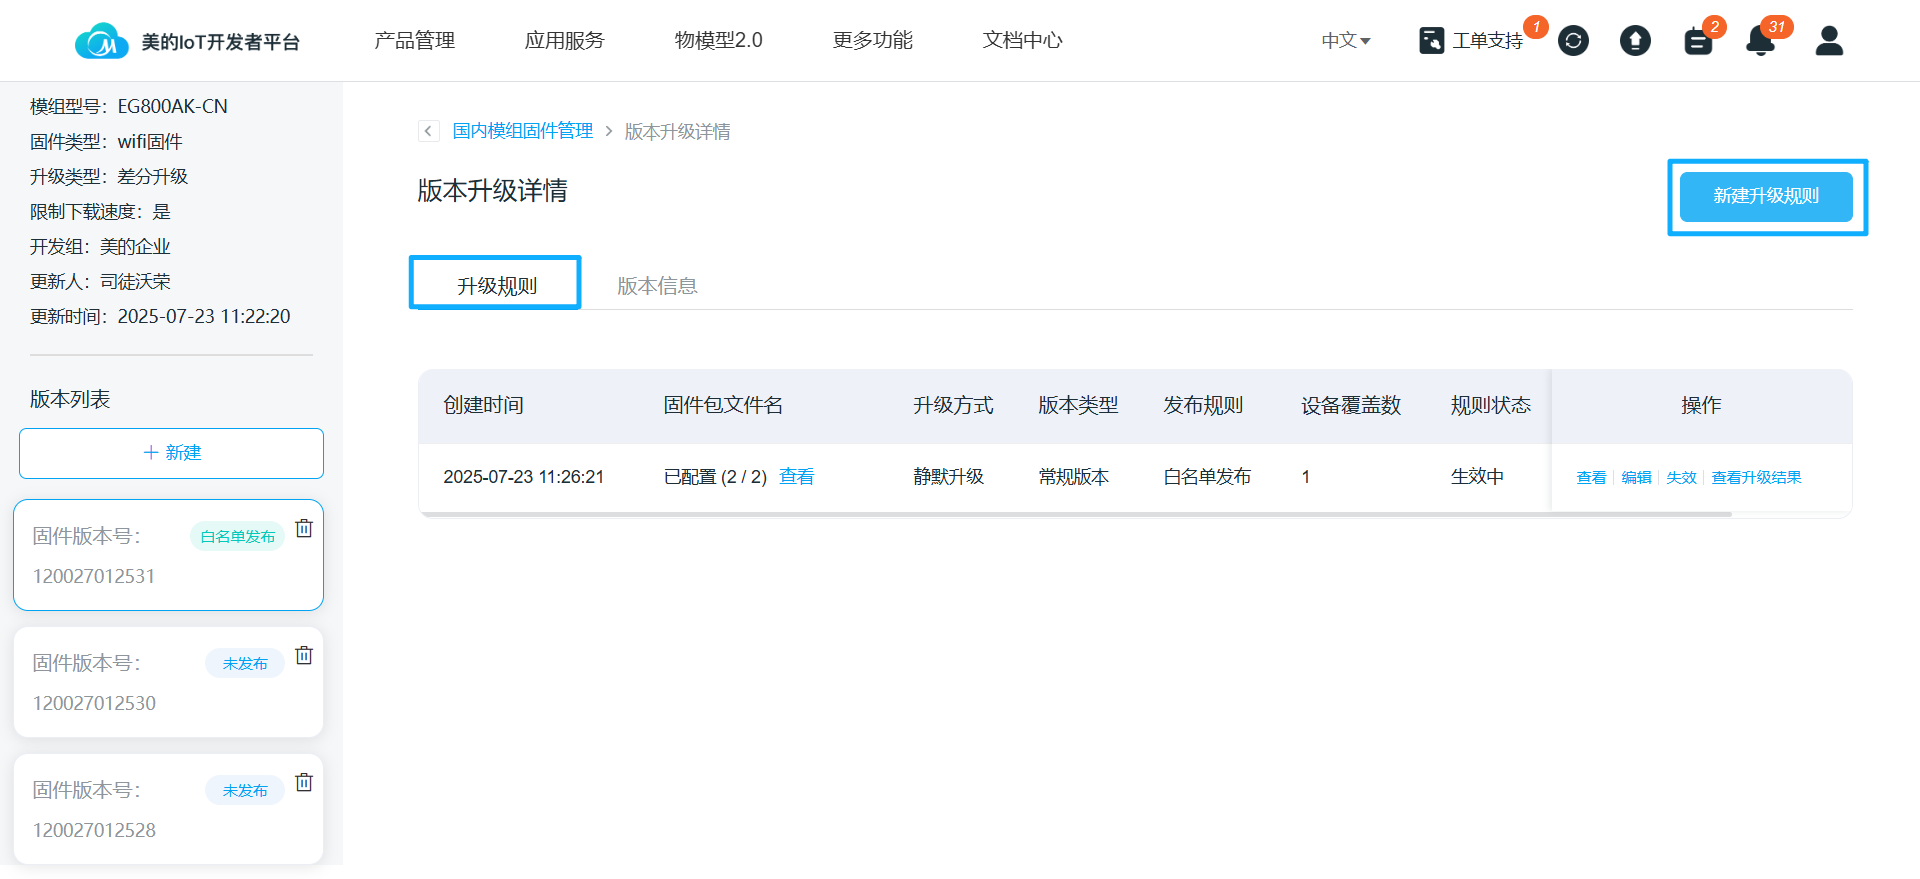Delete firmware version 120027012530 via trash icon

pyautogui.click(x=304, y=655)
